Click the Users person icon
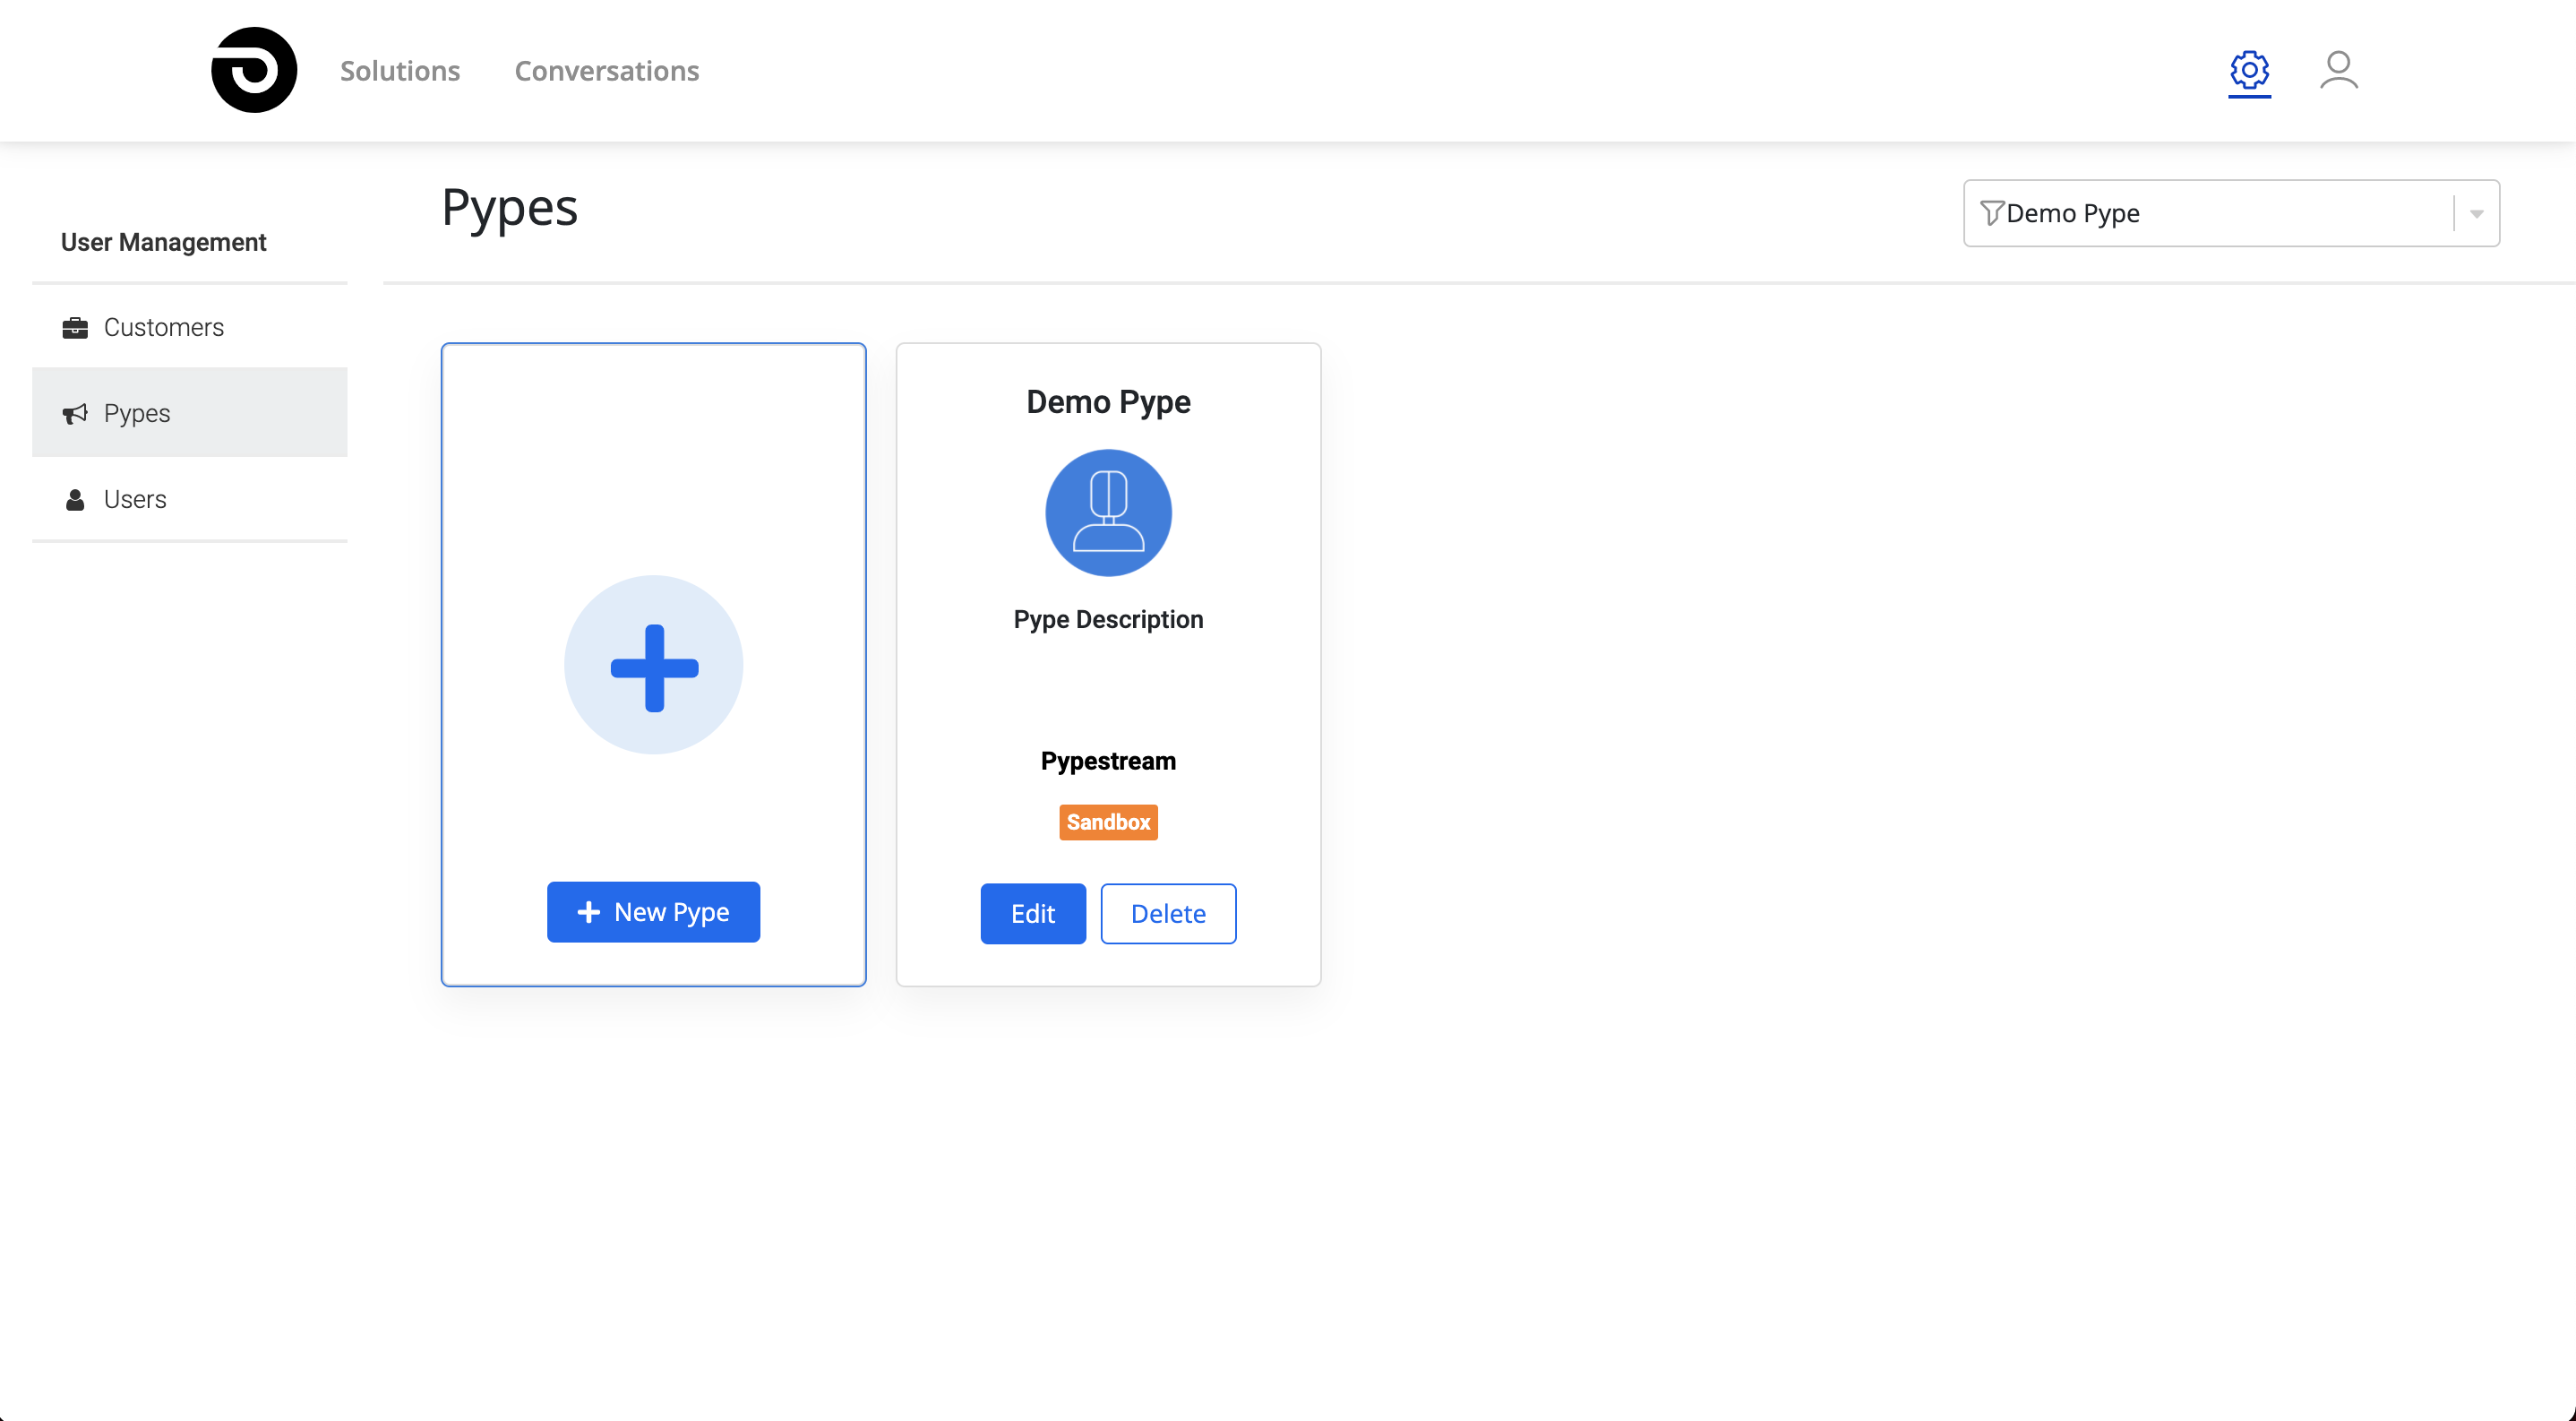Image resolution: width=2576 pixels, height=1421 pixels. (x=75, y=500)
